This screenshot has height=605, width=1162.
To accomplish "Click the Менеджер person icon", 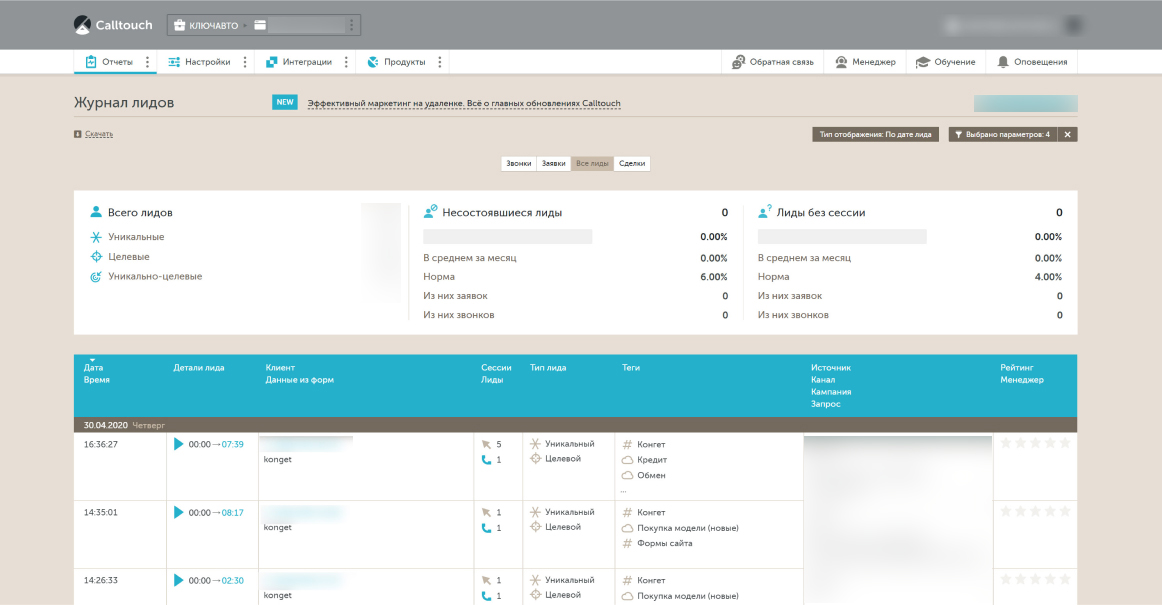I will pyautogui.click(x=841, y=62).
